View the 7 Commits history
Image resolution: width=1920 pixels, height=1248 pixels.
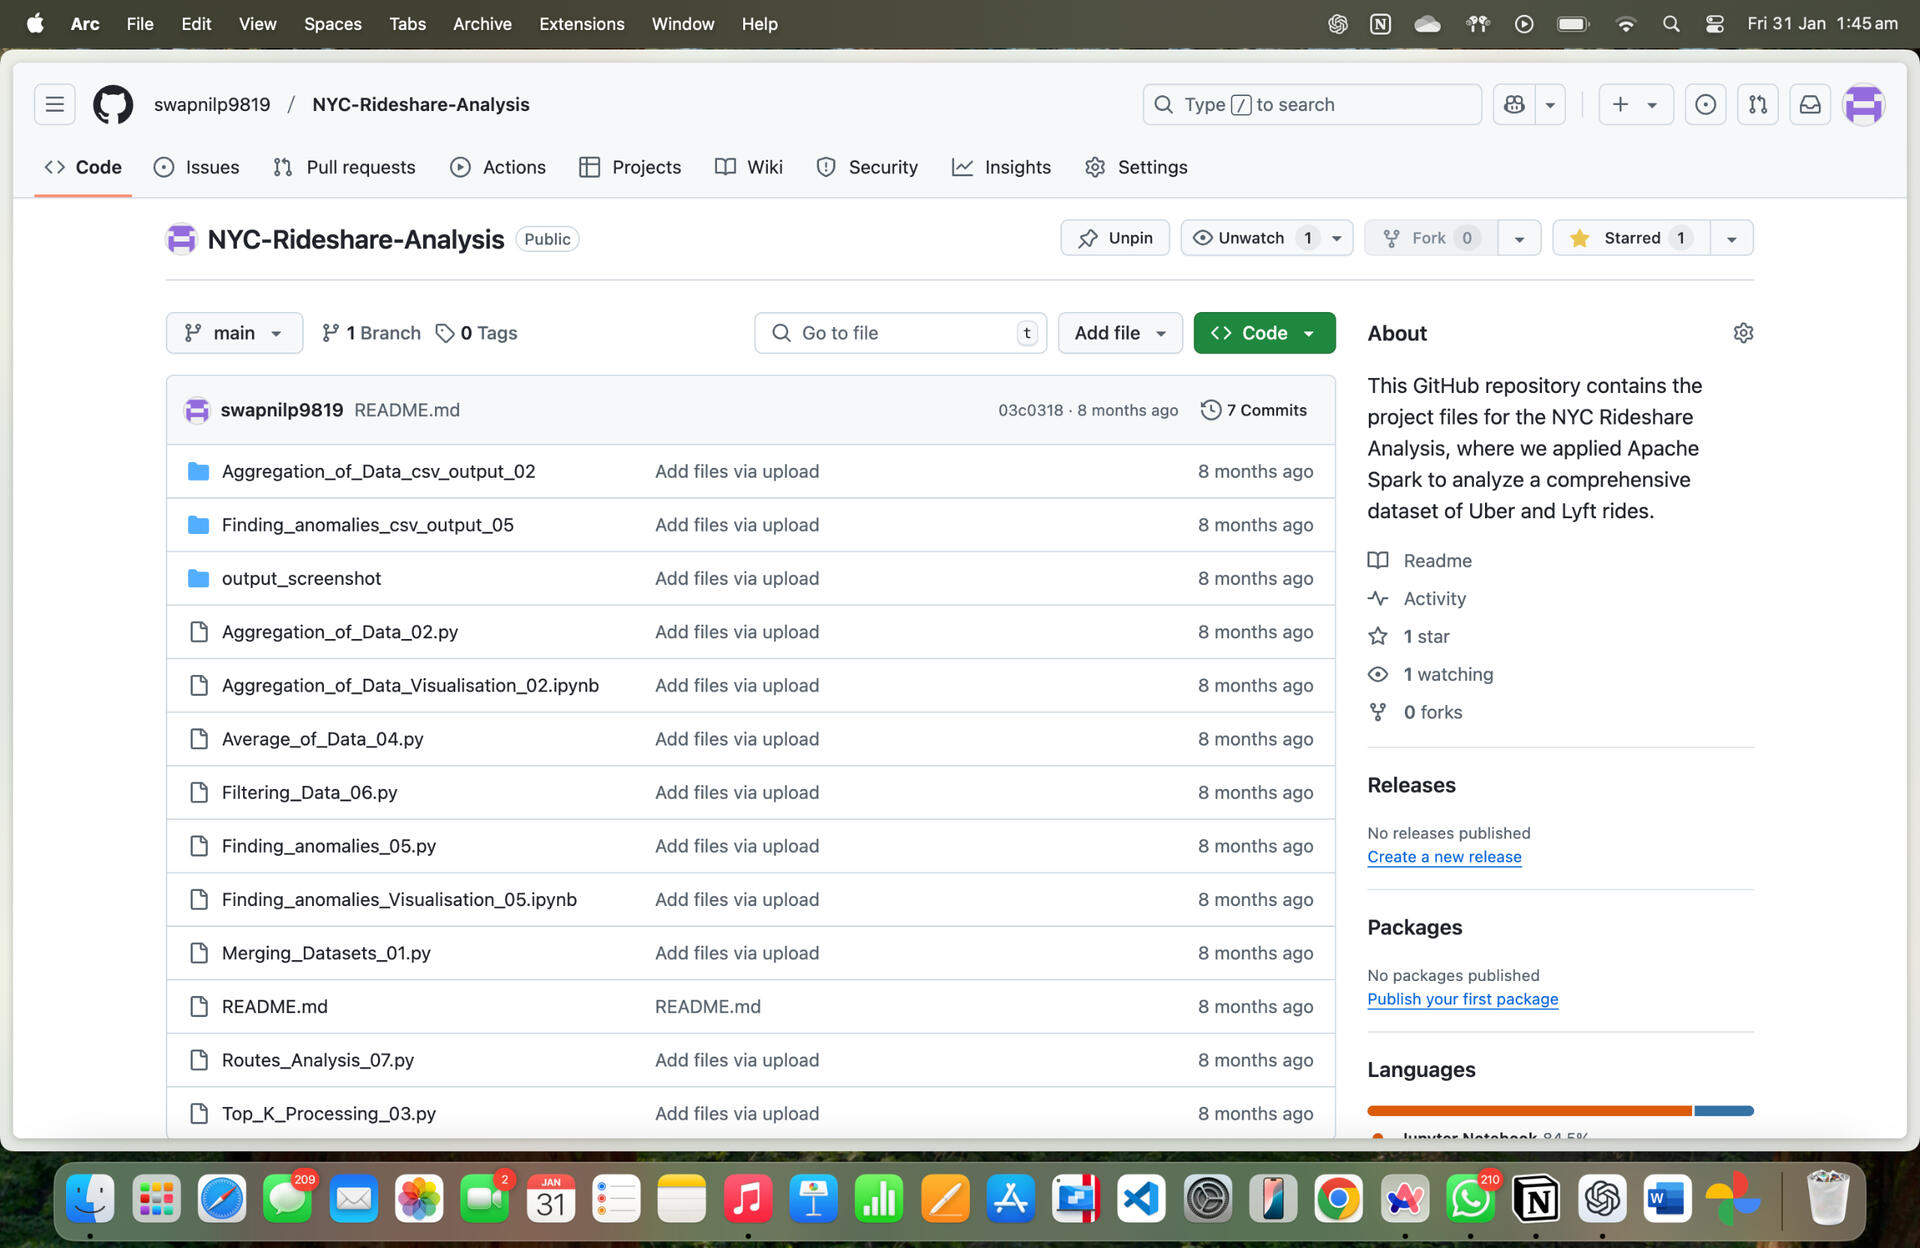(1254, 410)
